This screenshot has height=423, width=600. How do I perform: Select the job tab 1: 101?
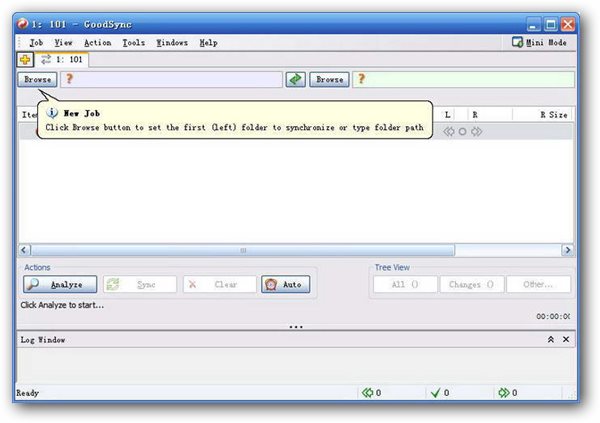pyautogui.click(x=62, y=60)
